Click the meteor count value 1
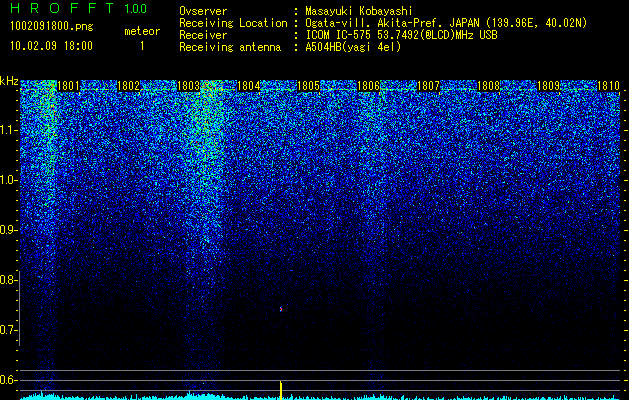This screenshot has width=629, height=400. coord(142,46)
